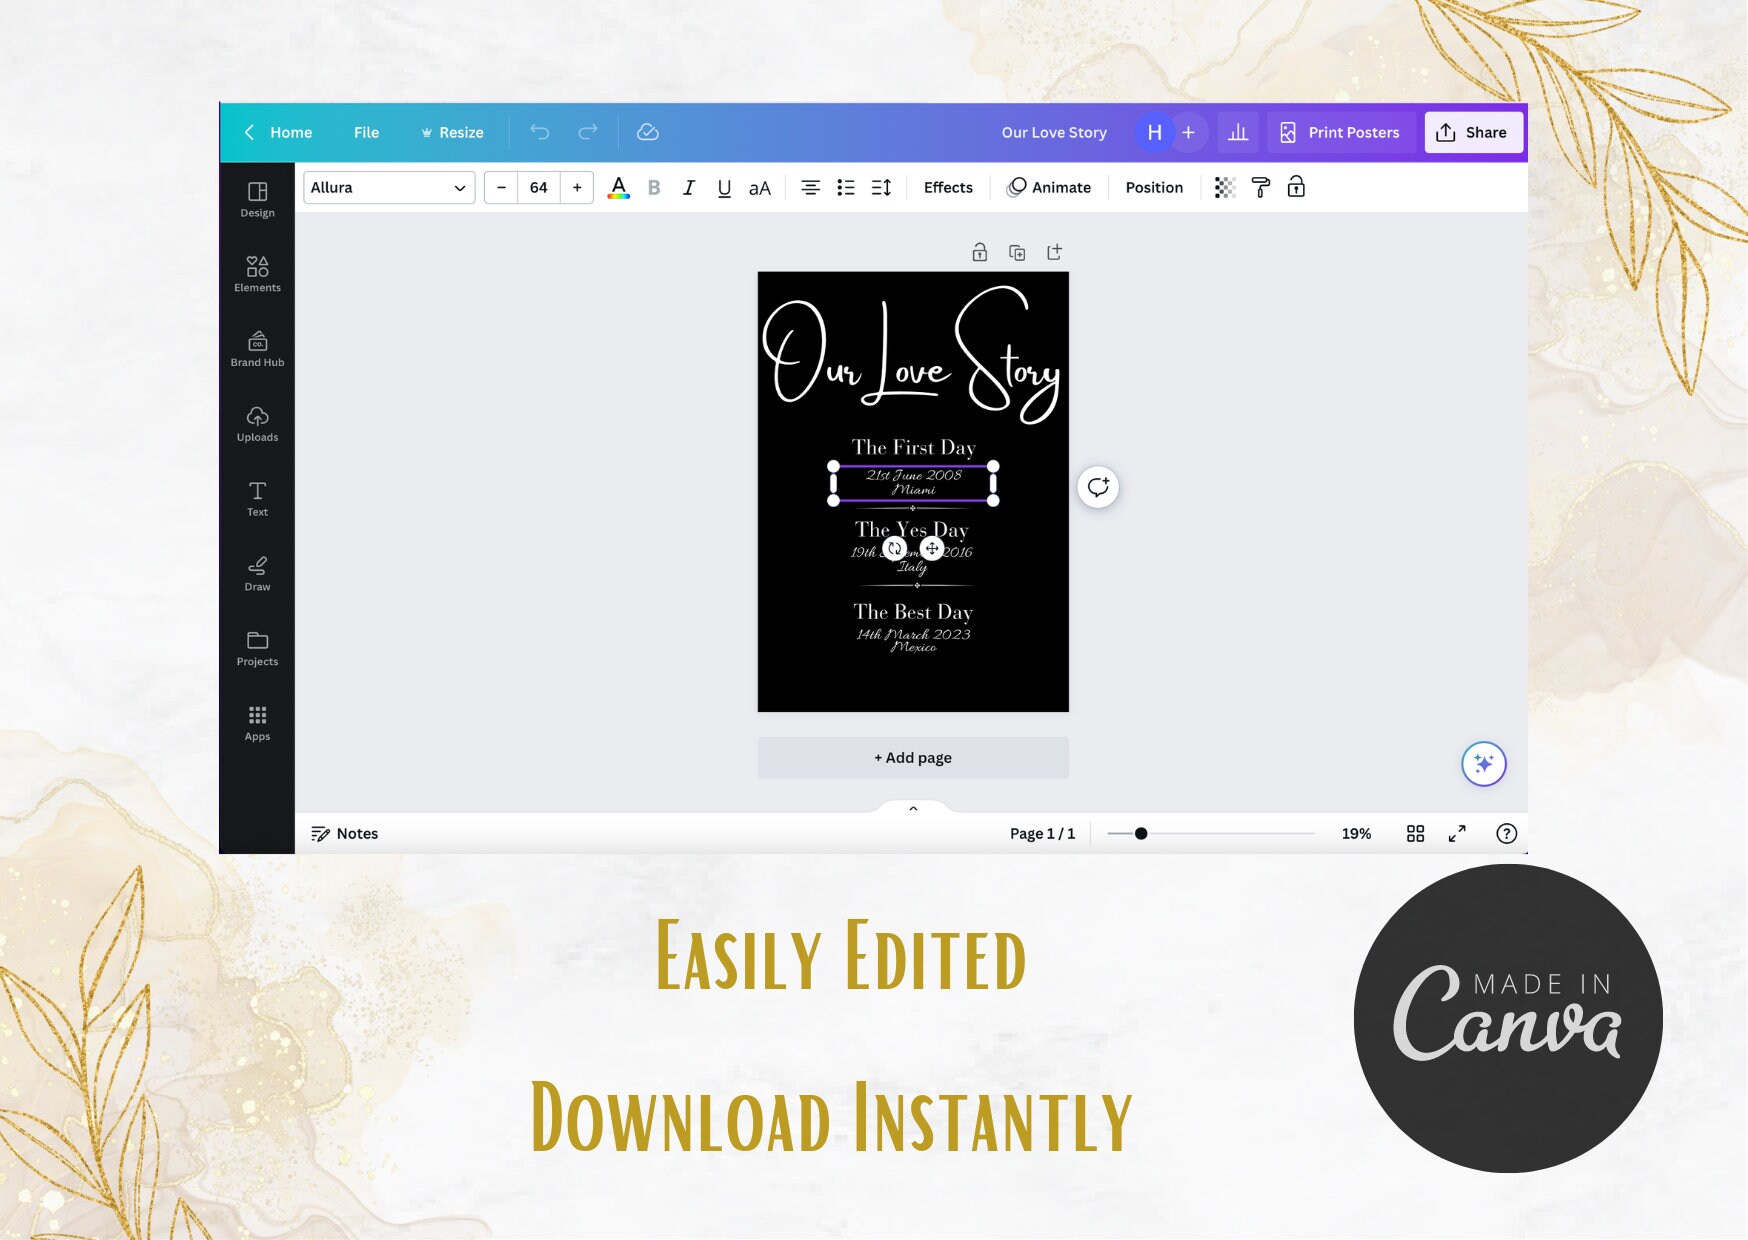Open the transparency checkerboard control
The image size is (1748, 1240).
[x=1225, y=187]
